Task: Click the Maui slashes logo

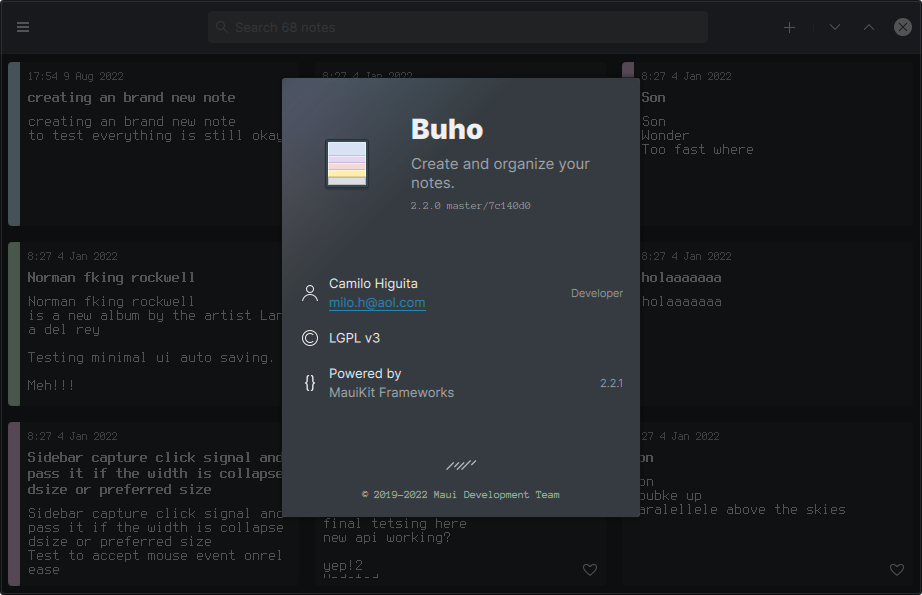Action: 461,465
